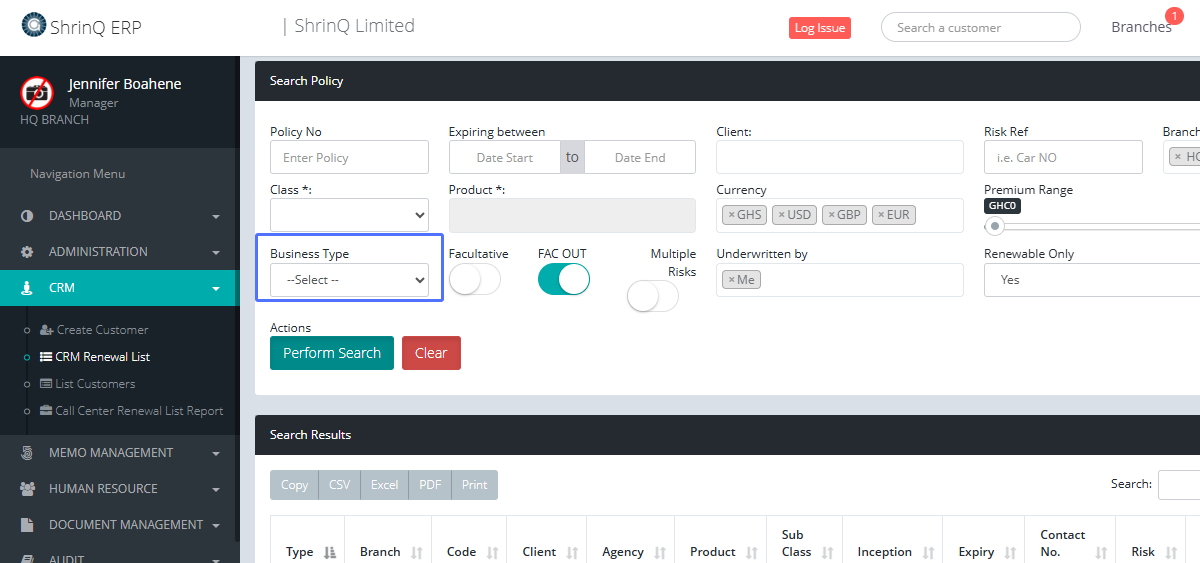Toggle the Multiple Risks switch

[x=652, y=296]
